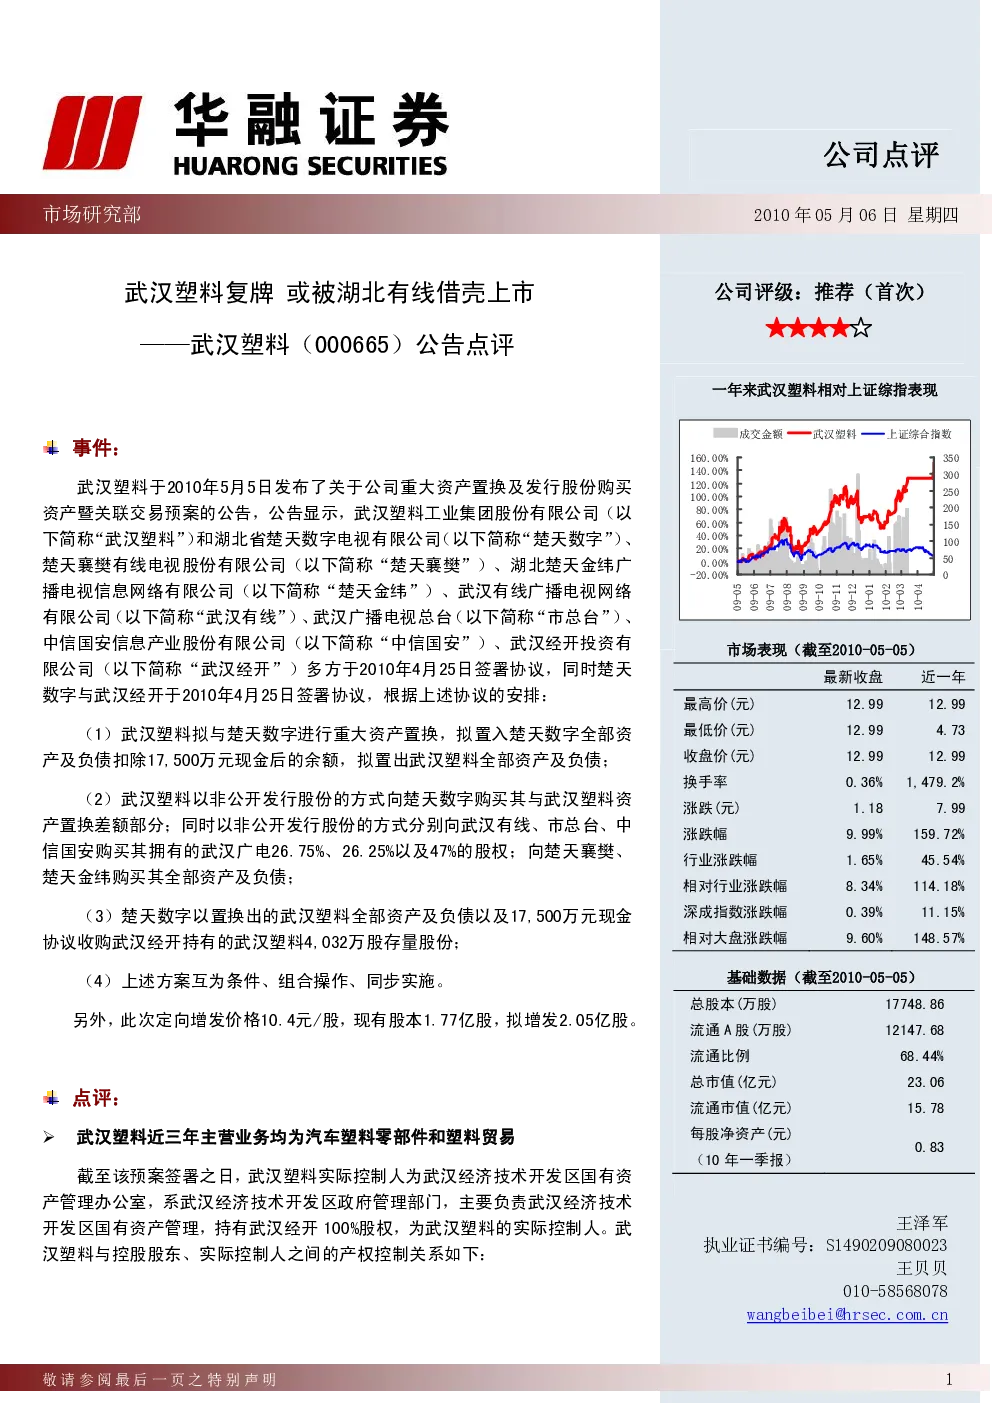Click the 12147.68 value
The width and height of the screenshot is (992, 1403).
pyautogui.click(x=914, y=1030)
